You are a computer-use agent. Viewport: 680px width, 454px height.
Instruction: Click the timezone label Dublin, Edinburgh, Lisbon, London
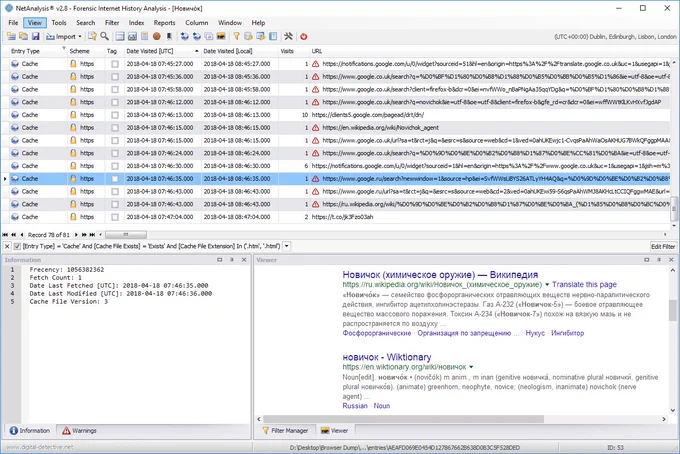(615, 37)
